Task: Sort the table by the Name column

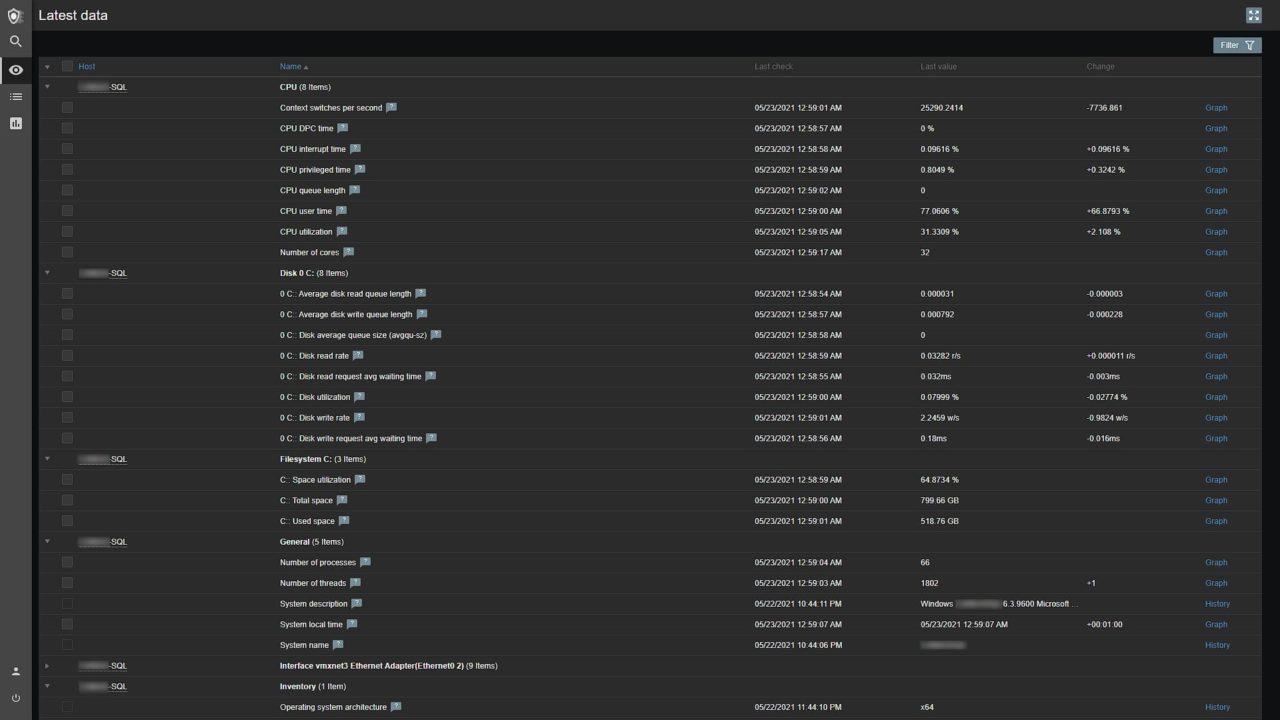Action: 289,66
